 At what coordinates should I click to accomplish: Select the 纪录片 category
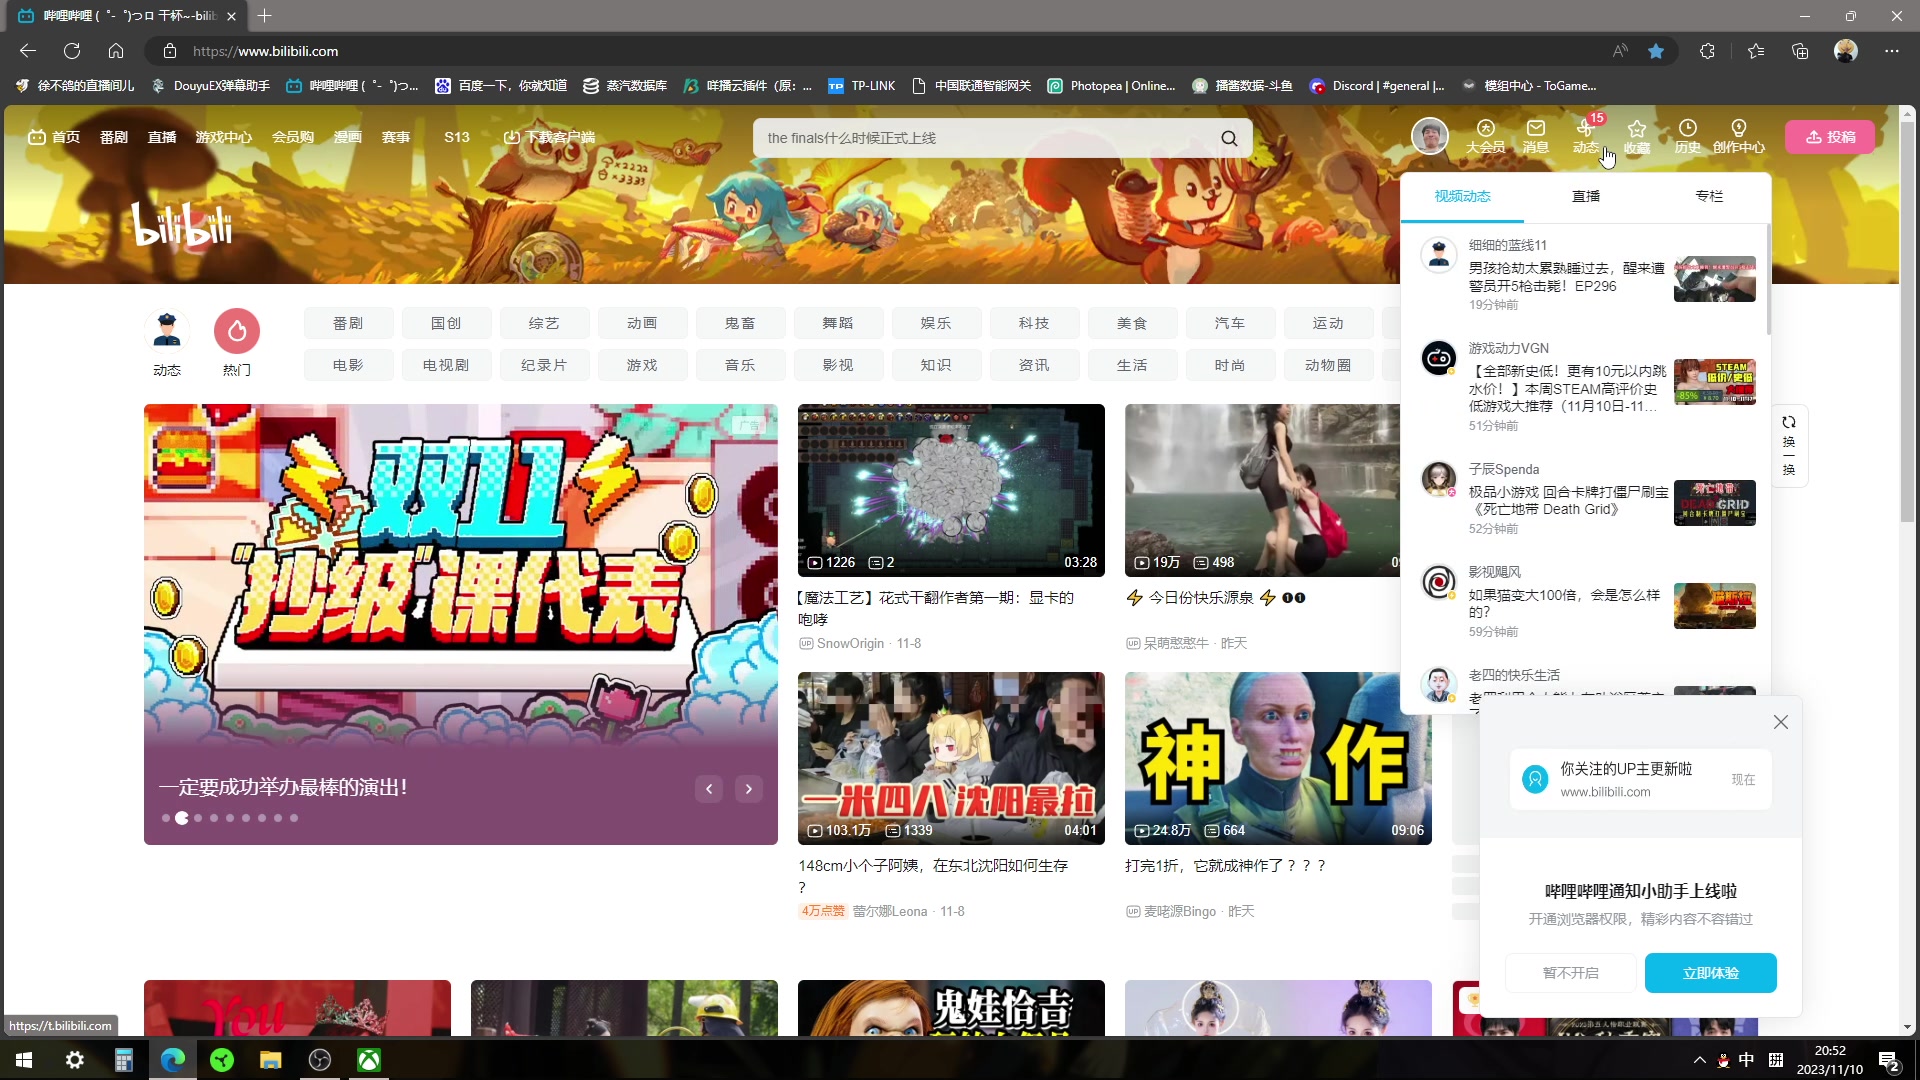pos(544,365)
